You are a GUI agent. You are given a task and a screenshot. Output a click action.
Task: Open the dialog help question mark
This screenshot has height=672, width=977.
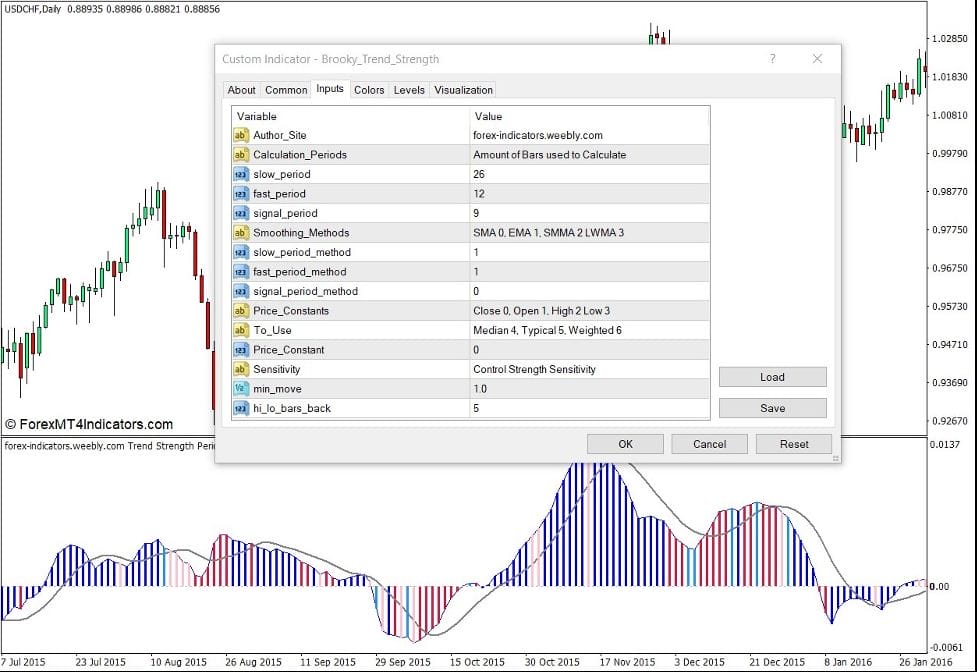(772, 59)
